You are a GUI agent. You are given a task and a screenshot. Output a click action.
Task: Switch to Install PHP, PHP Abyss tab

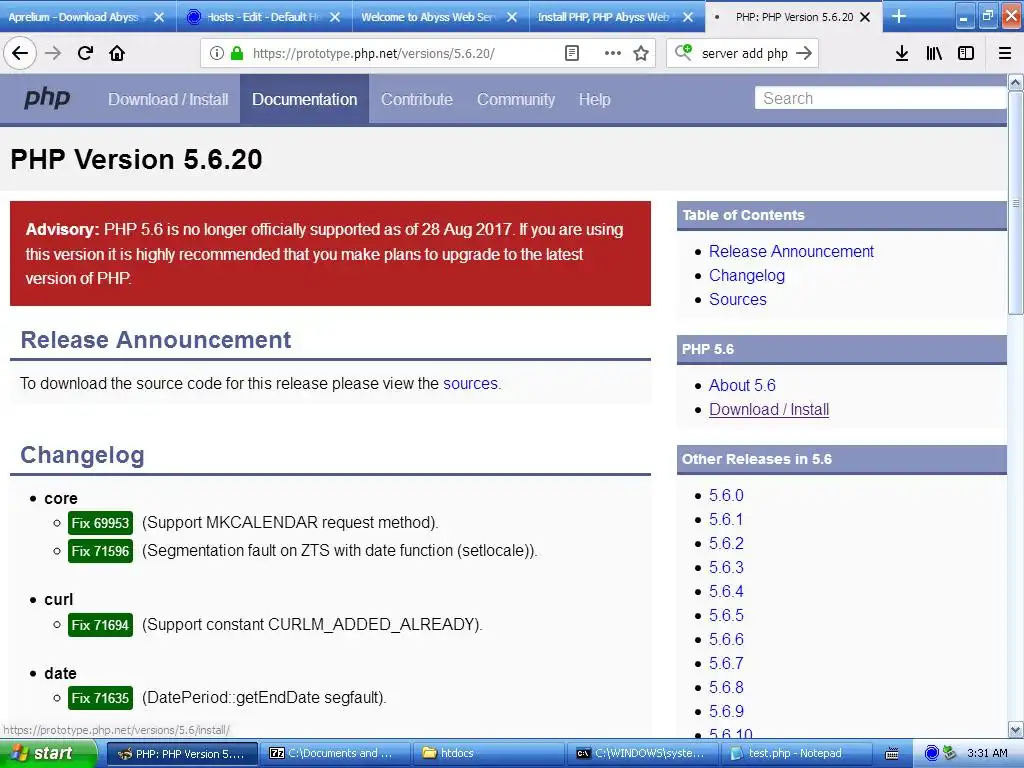click(x=604, y=17)
